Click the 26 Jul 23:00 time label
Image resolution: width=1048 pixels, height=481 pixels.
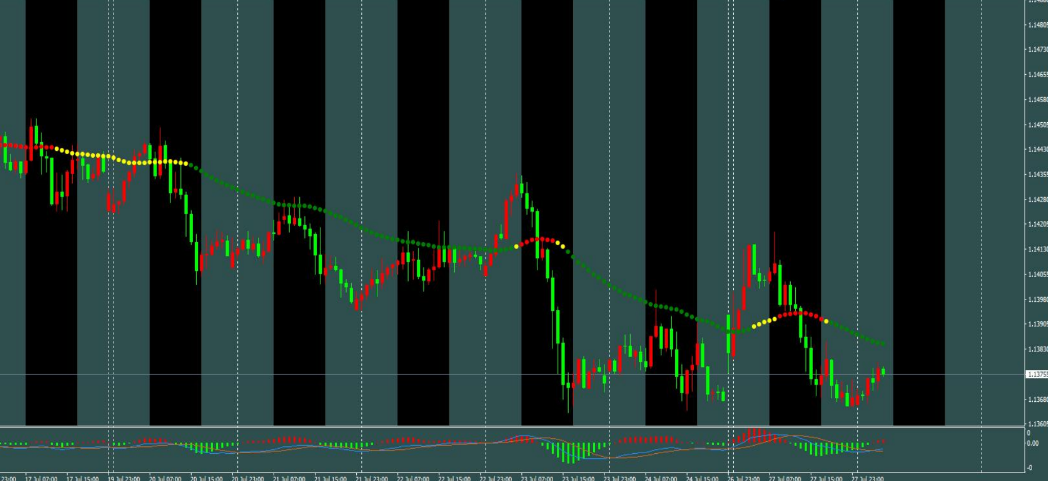click(x=745, y=478)
